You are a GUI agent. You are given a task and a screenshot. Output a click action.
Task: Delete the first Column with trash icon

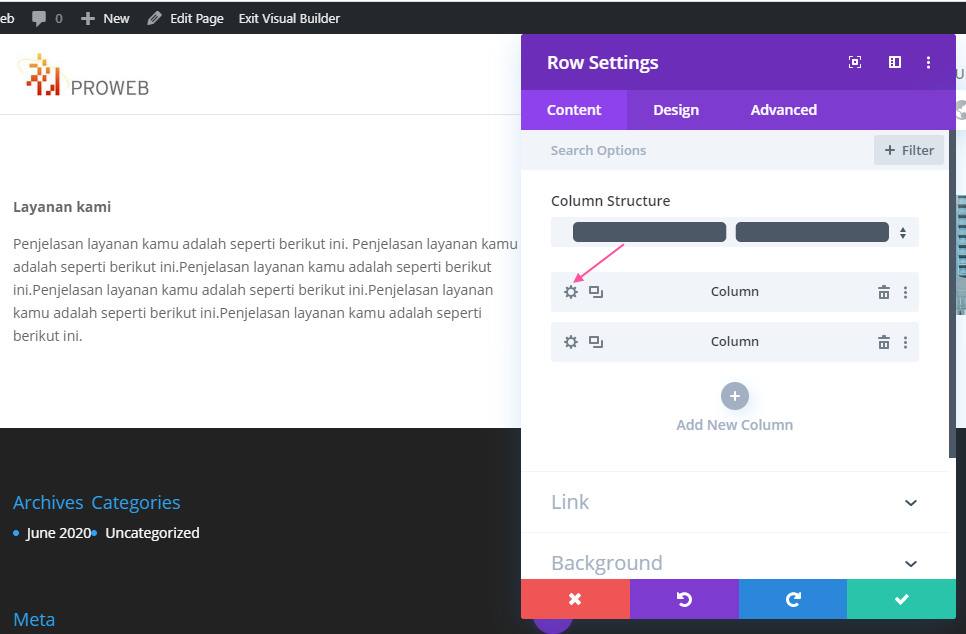point(883,292)
